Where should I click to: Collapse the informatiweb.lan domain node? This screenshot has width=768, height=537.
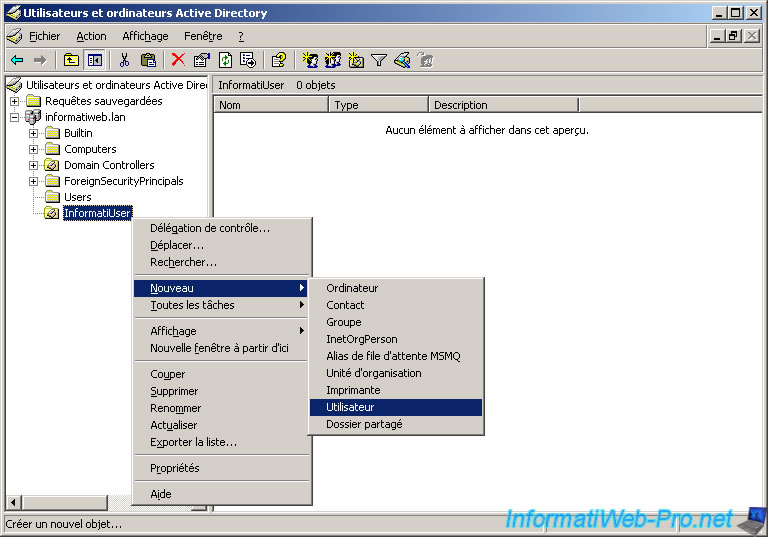[14, 117]
